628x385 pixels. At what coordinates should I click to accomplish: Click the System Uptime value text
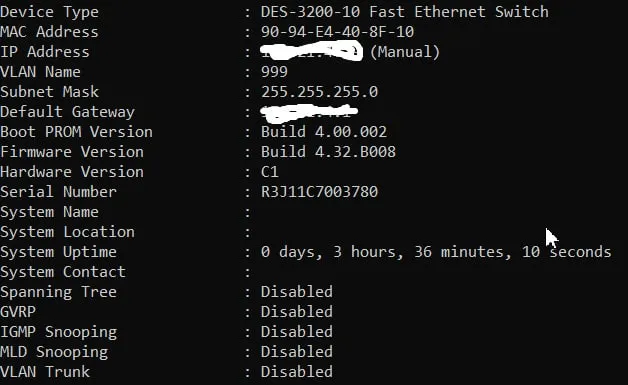(x=436, y=252)
